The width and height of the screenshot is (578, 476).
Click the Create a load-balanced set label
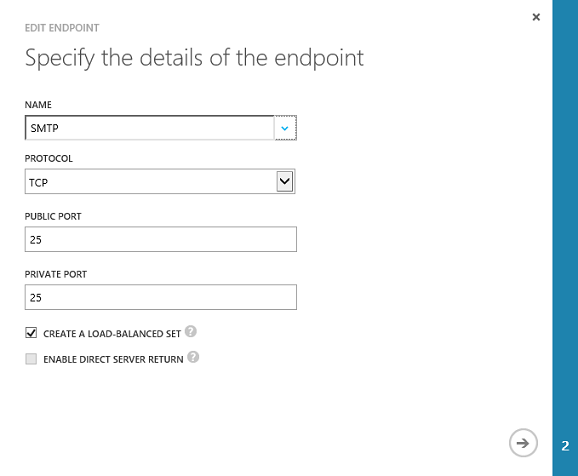coord(112,334)
